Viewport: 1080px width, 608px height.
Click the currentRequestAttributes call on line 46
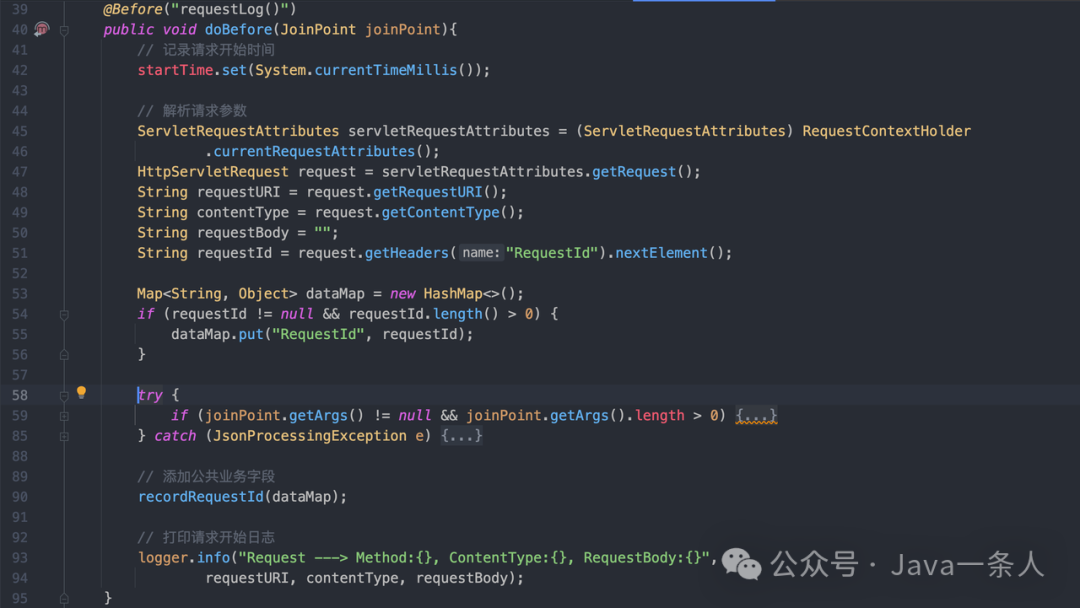click(314, 151)
